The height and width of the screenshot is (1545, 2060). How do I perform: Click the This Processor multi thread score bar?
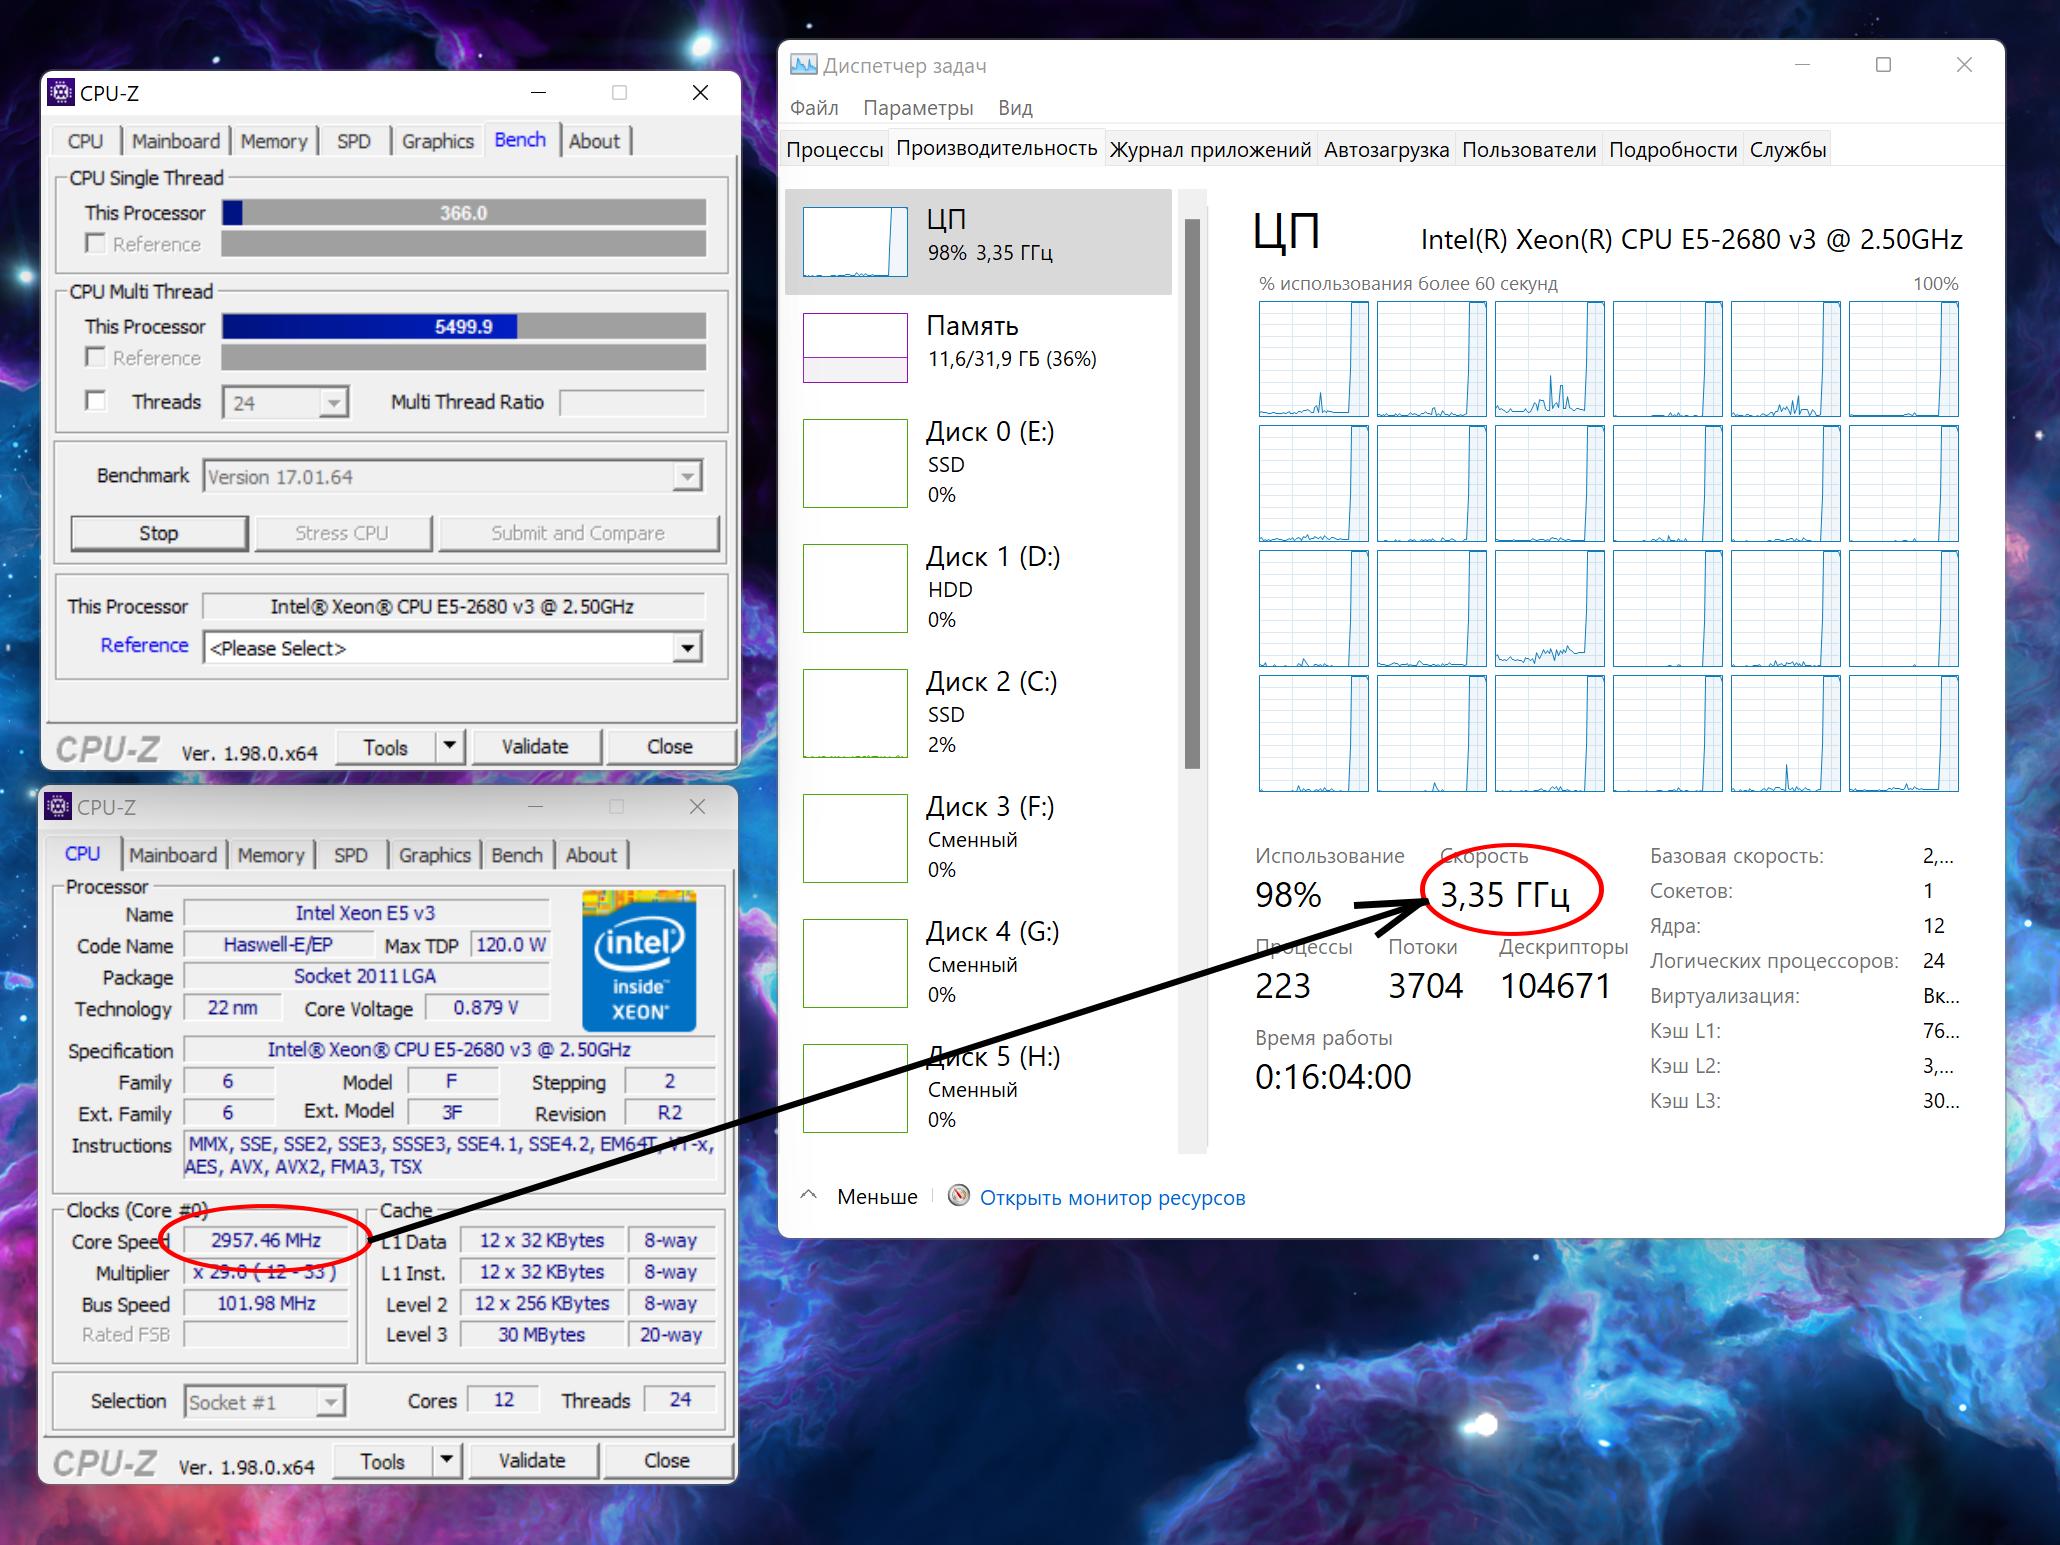pos(463,327)
